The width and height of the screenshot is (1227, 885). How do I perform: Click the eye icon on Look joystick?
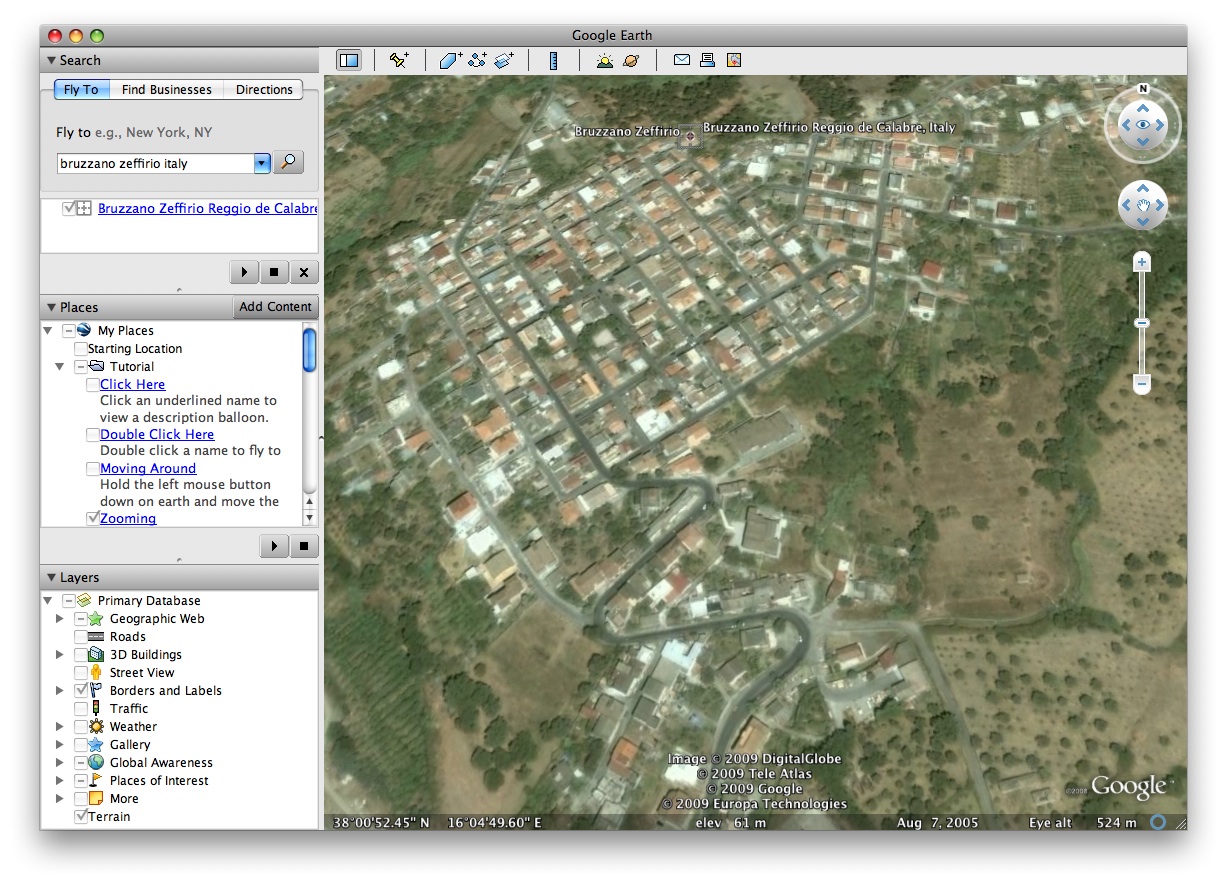1143,125
